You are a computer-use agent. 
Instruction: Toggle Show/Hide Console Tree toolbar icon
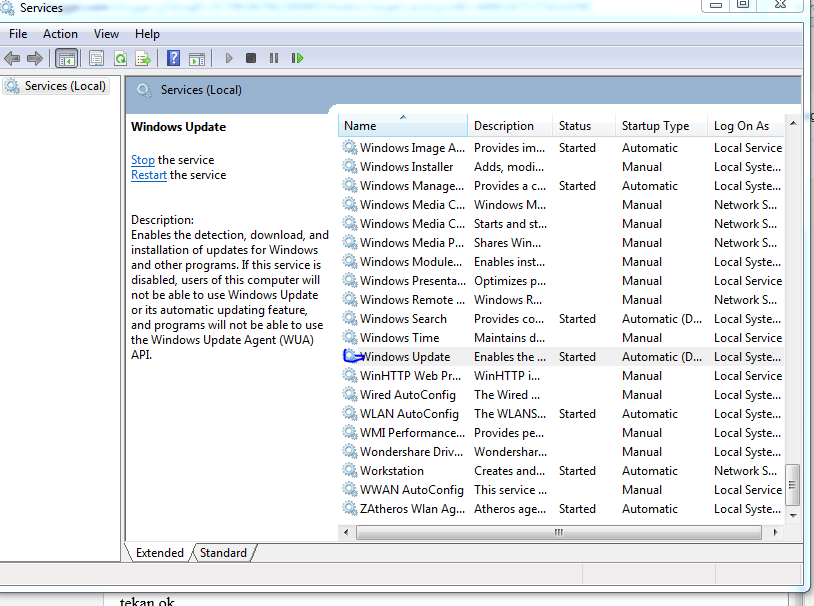[x=66, y=58]
